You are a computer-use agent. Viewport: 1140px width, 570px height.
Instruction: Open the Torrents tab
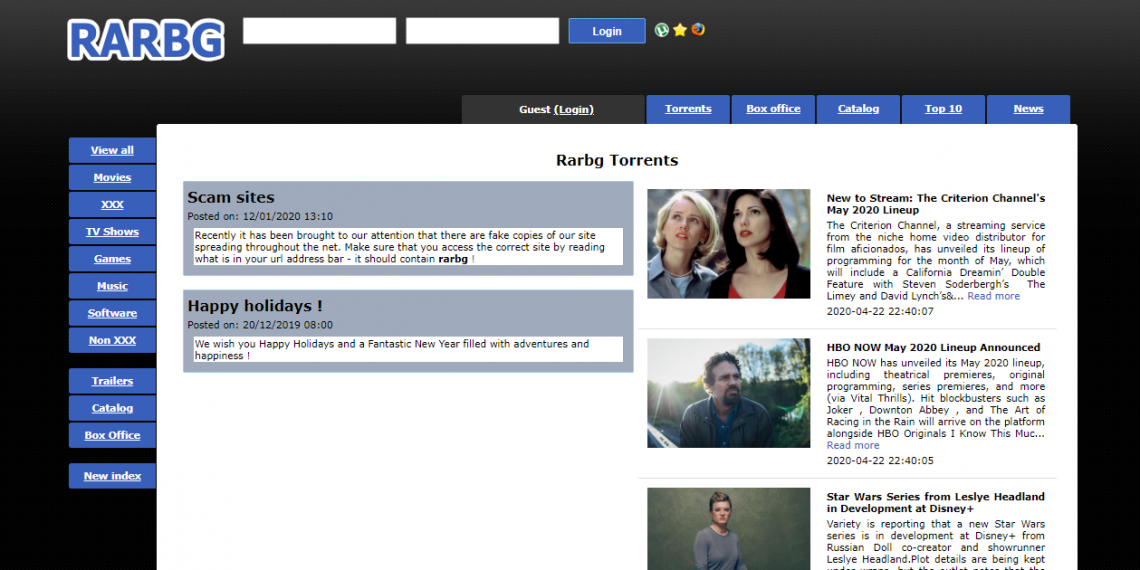pyautogui.click(x=688, y=109)
